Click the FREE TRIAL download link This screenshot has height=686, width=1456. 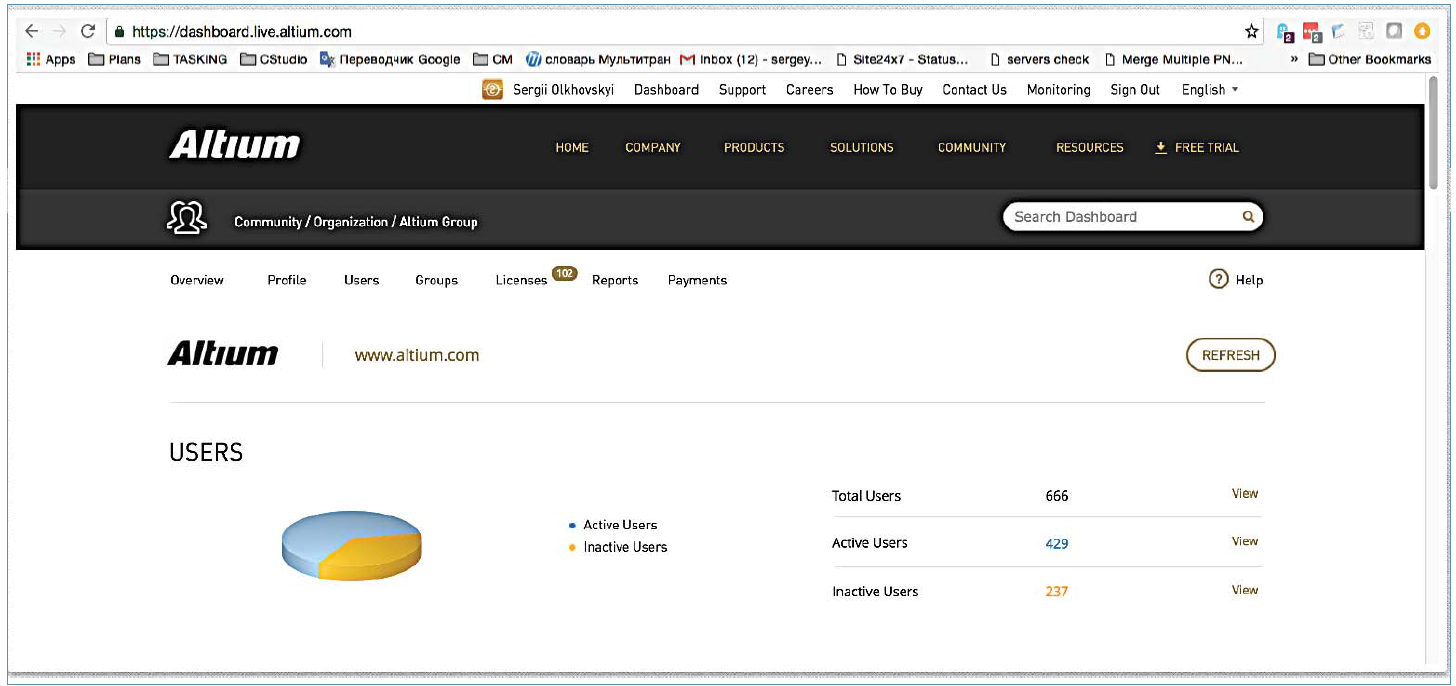[x=1197, y=147]
